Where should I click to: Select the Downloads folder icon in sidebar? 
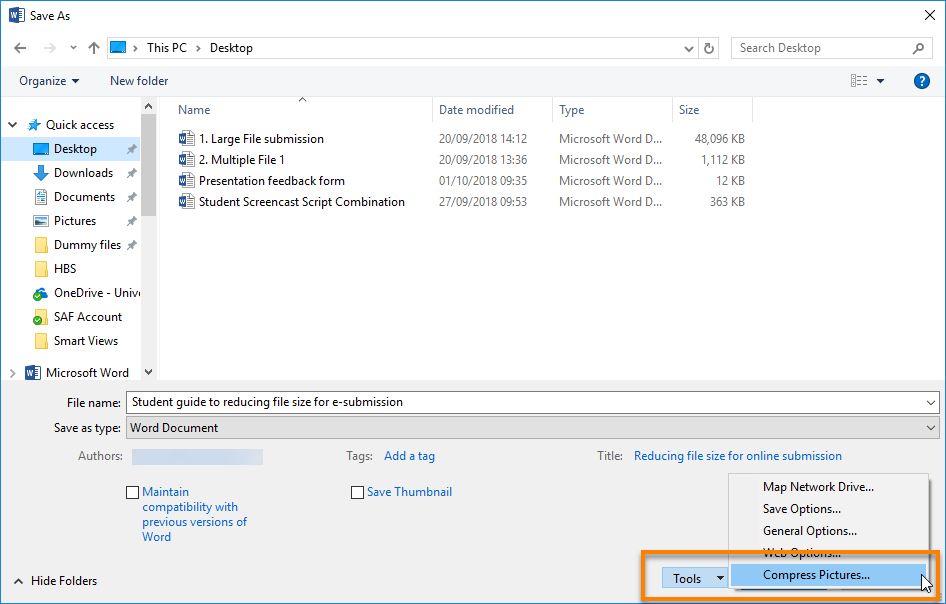coord(41,173)
